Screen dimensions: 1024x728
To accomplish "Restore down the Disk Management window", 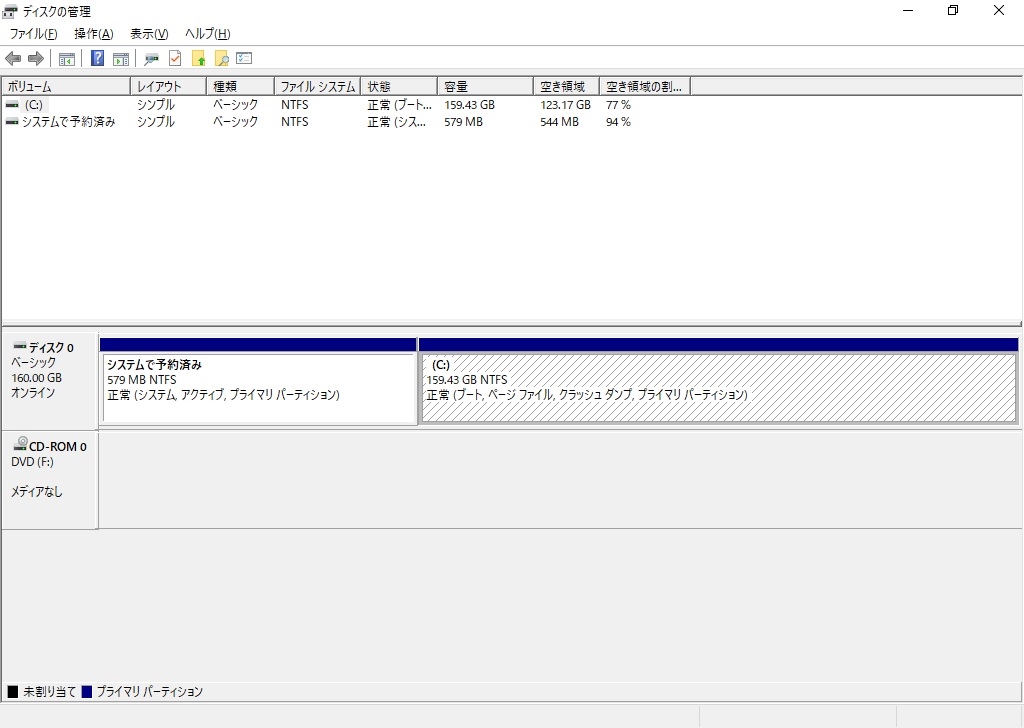I will (953, 10).
